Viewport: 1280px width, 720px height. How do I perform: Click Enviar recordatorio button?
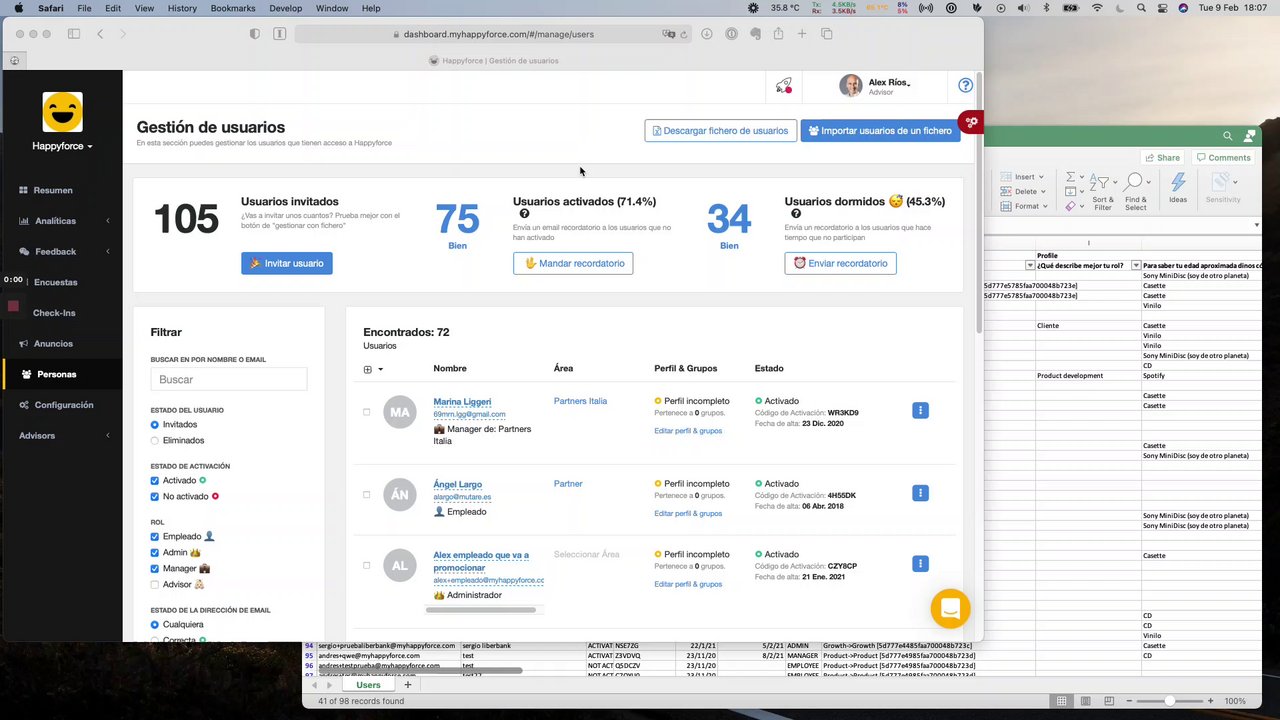coord(840,263)
